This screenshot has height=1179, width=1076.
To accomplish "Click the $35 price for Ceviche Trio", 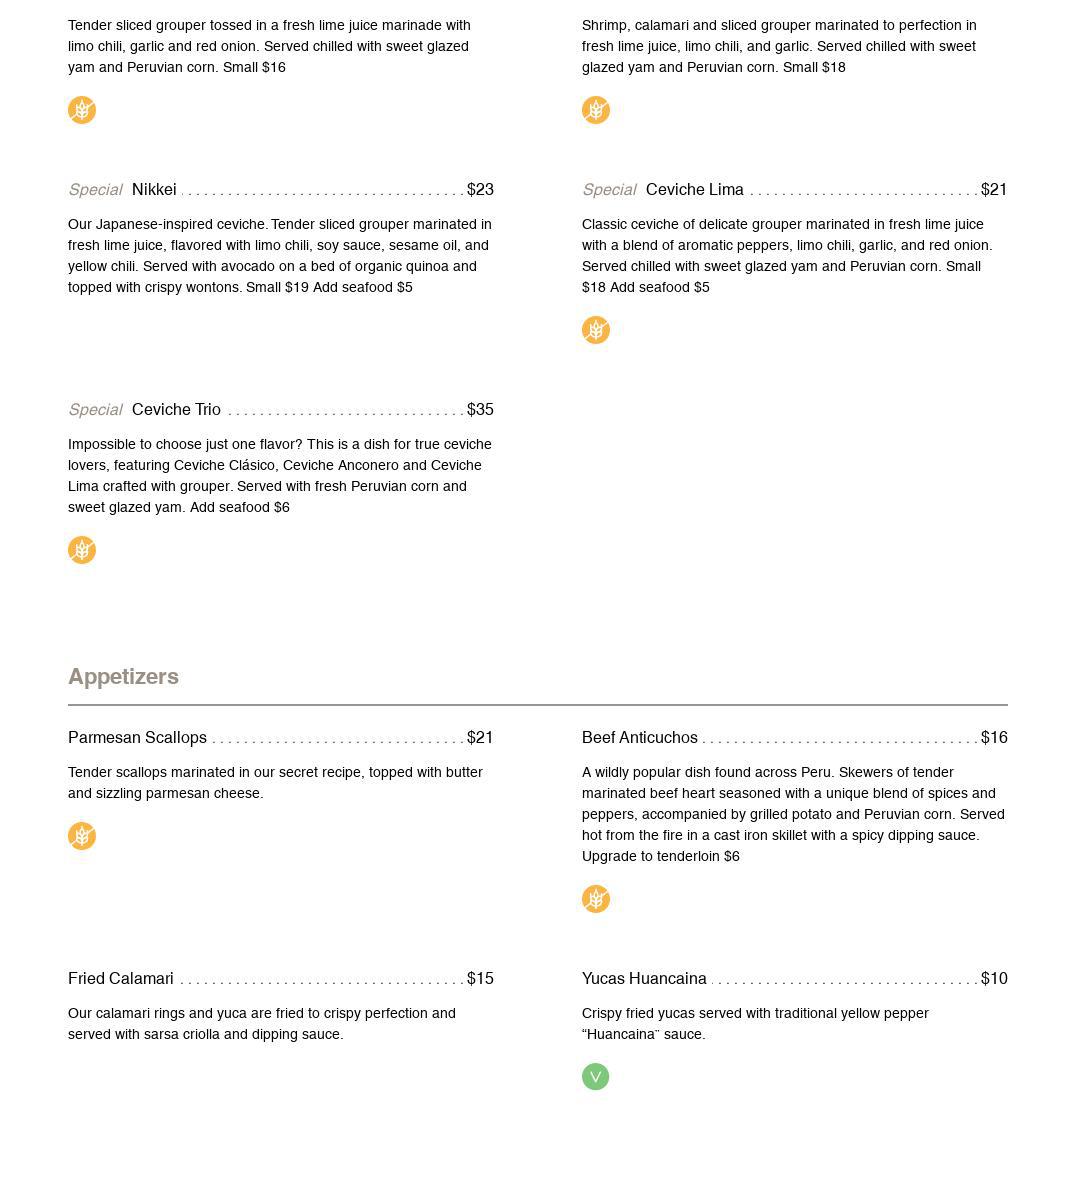I will (x=480, y=410).
